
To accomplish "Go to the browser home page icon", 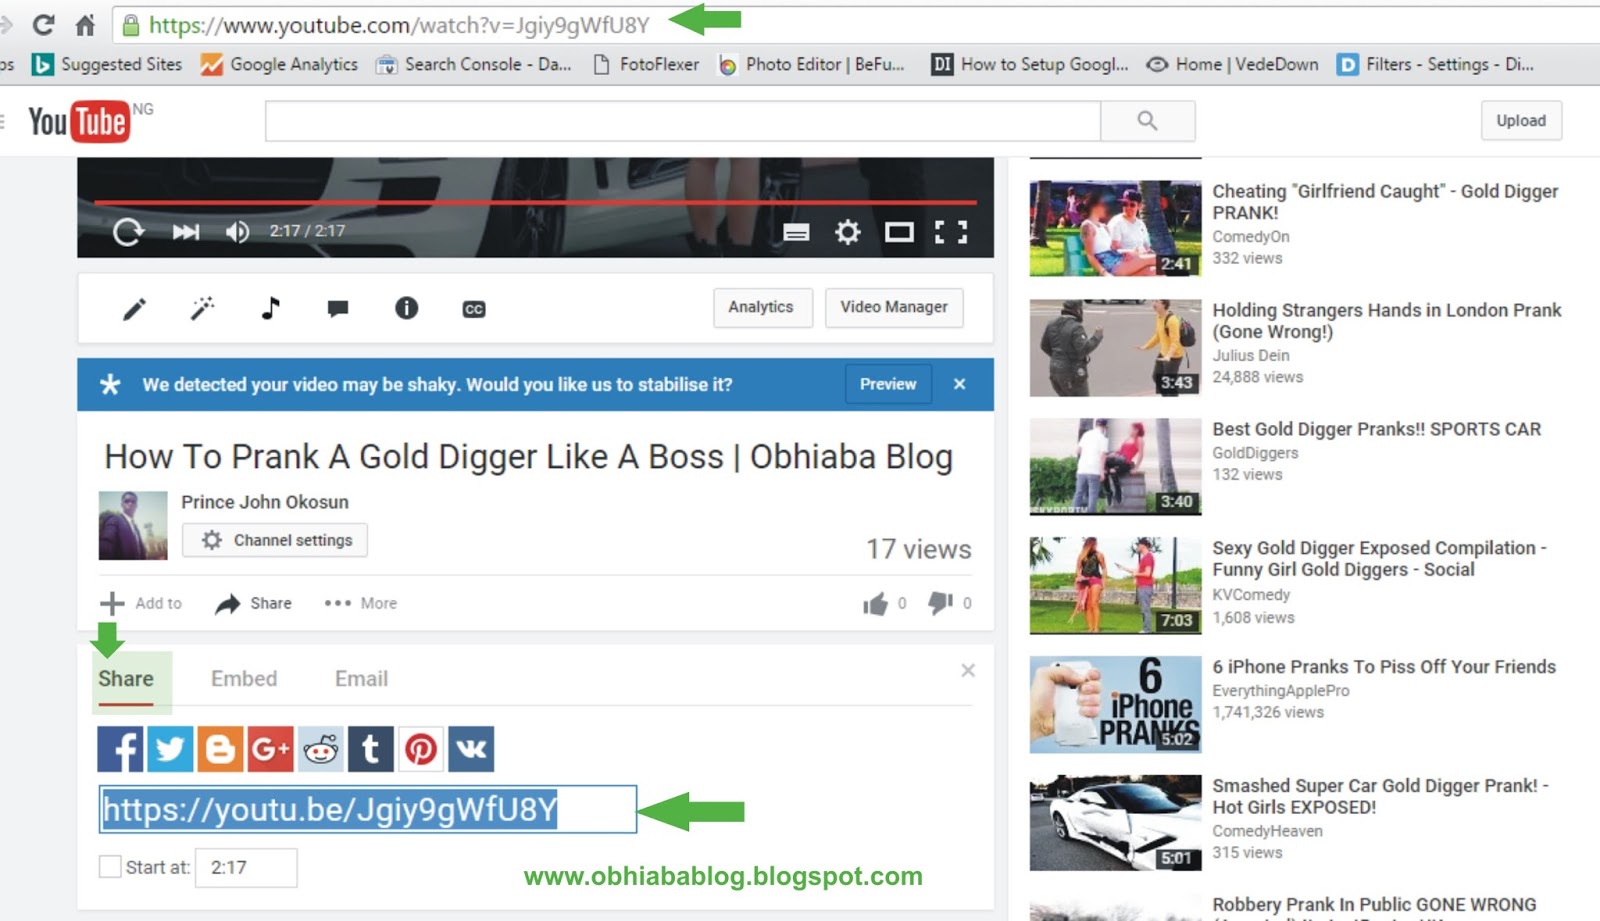I will coord(86,24).
